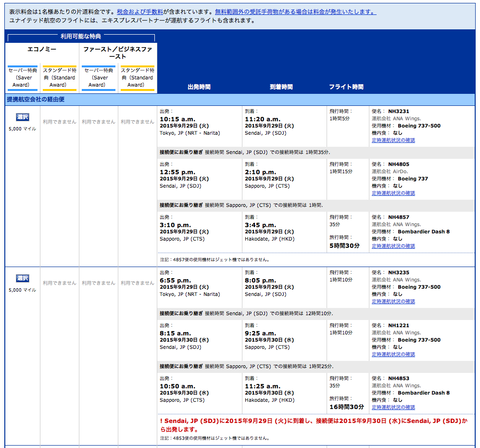This screenshot has width=480, height=448.
Task: Check on-time status link for flight NH4853
Action: point(393,407)
